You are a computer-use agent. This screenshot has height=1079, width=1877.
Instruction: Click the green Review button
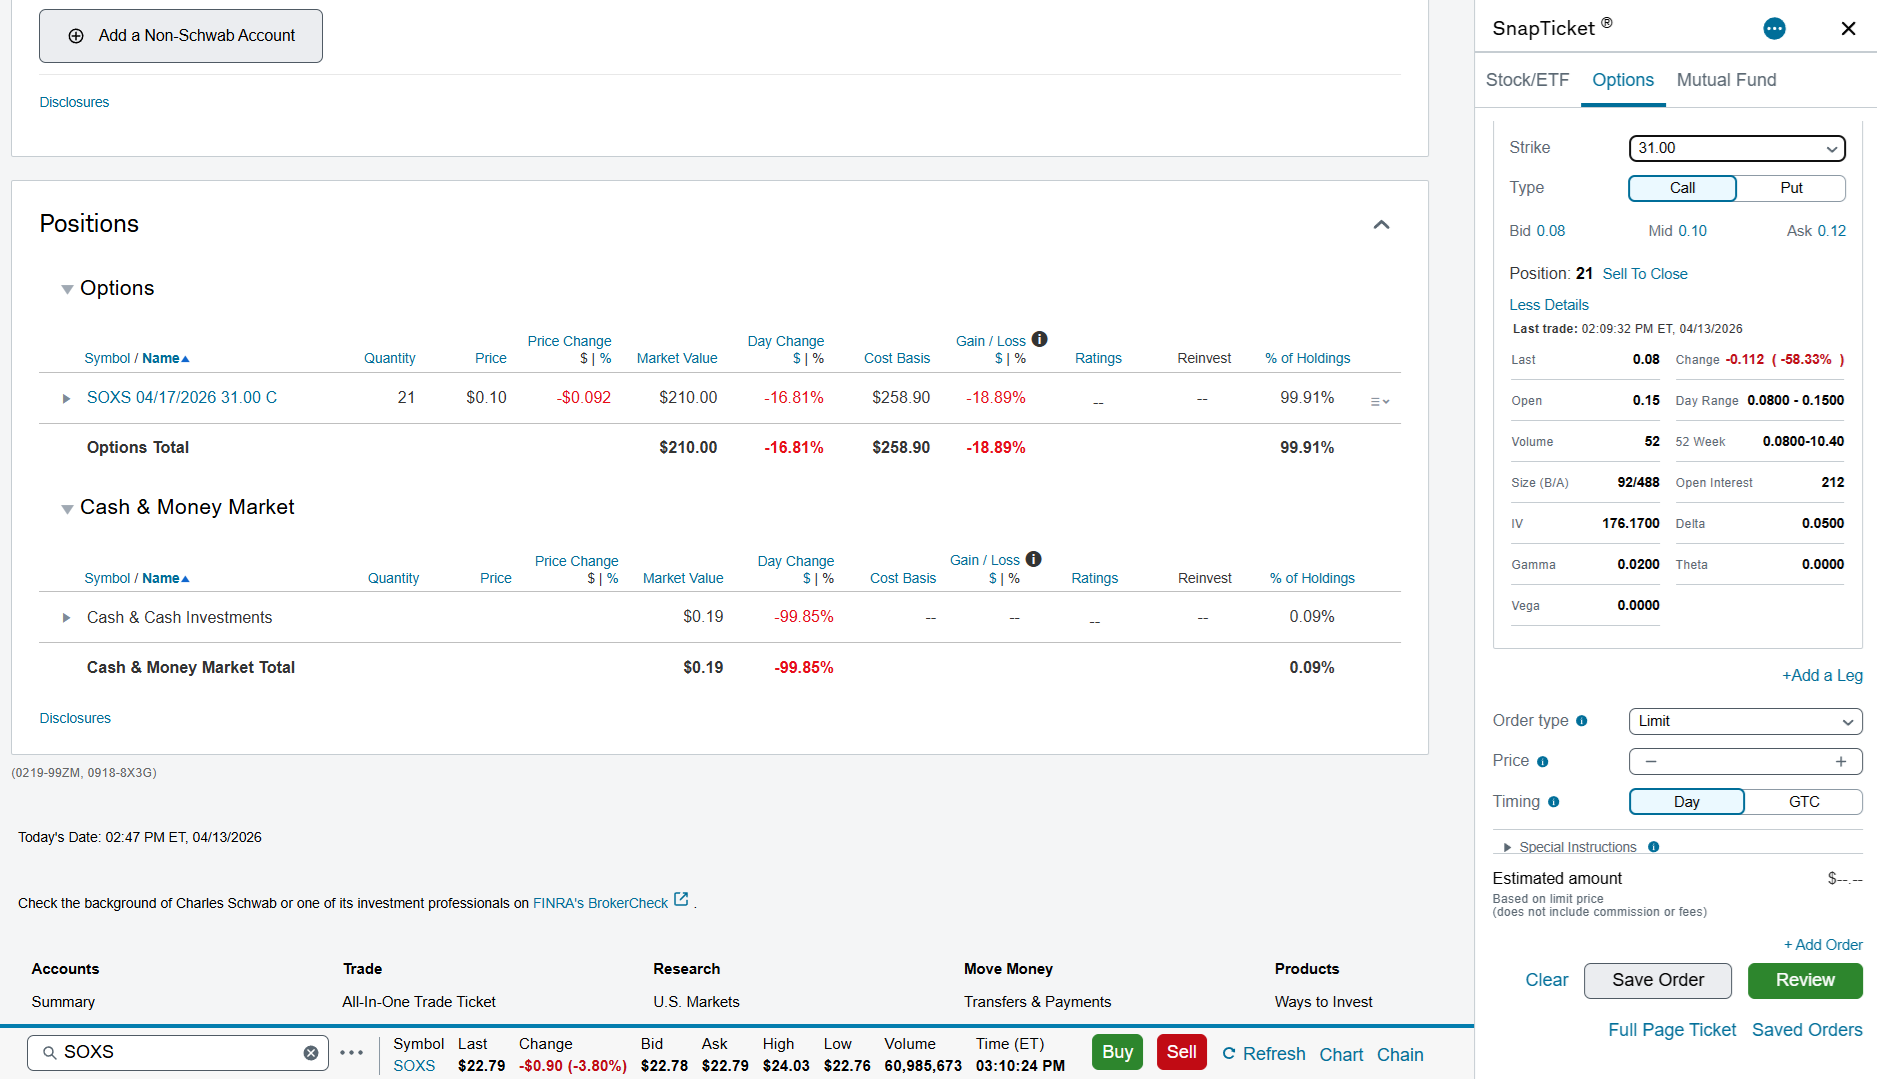(1805, 981)
